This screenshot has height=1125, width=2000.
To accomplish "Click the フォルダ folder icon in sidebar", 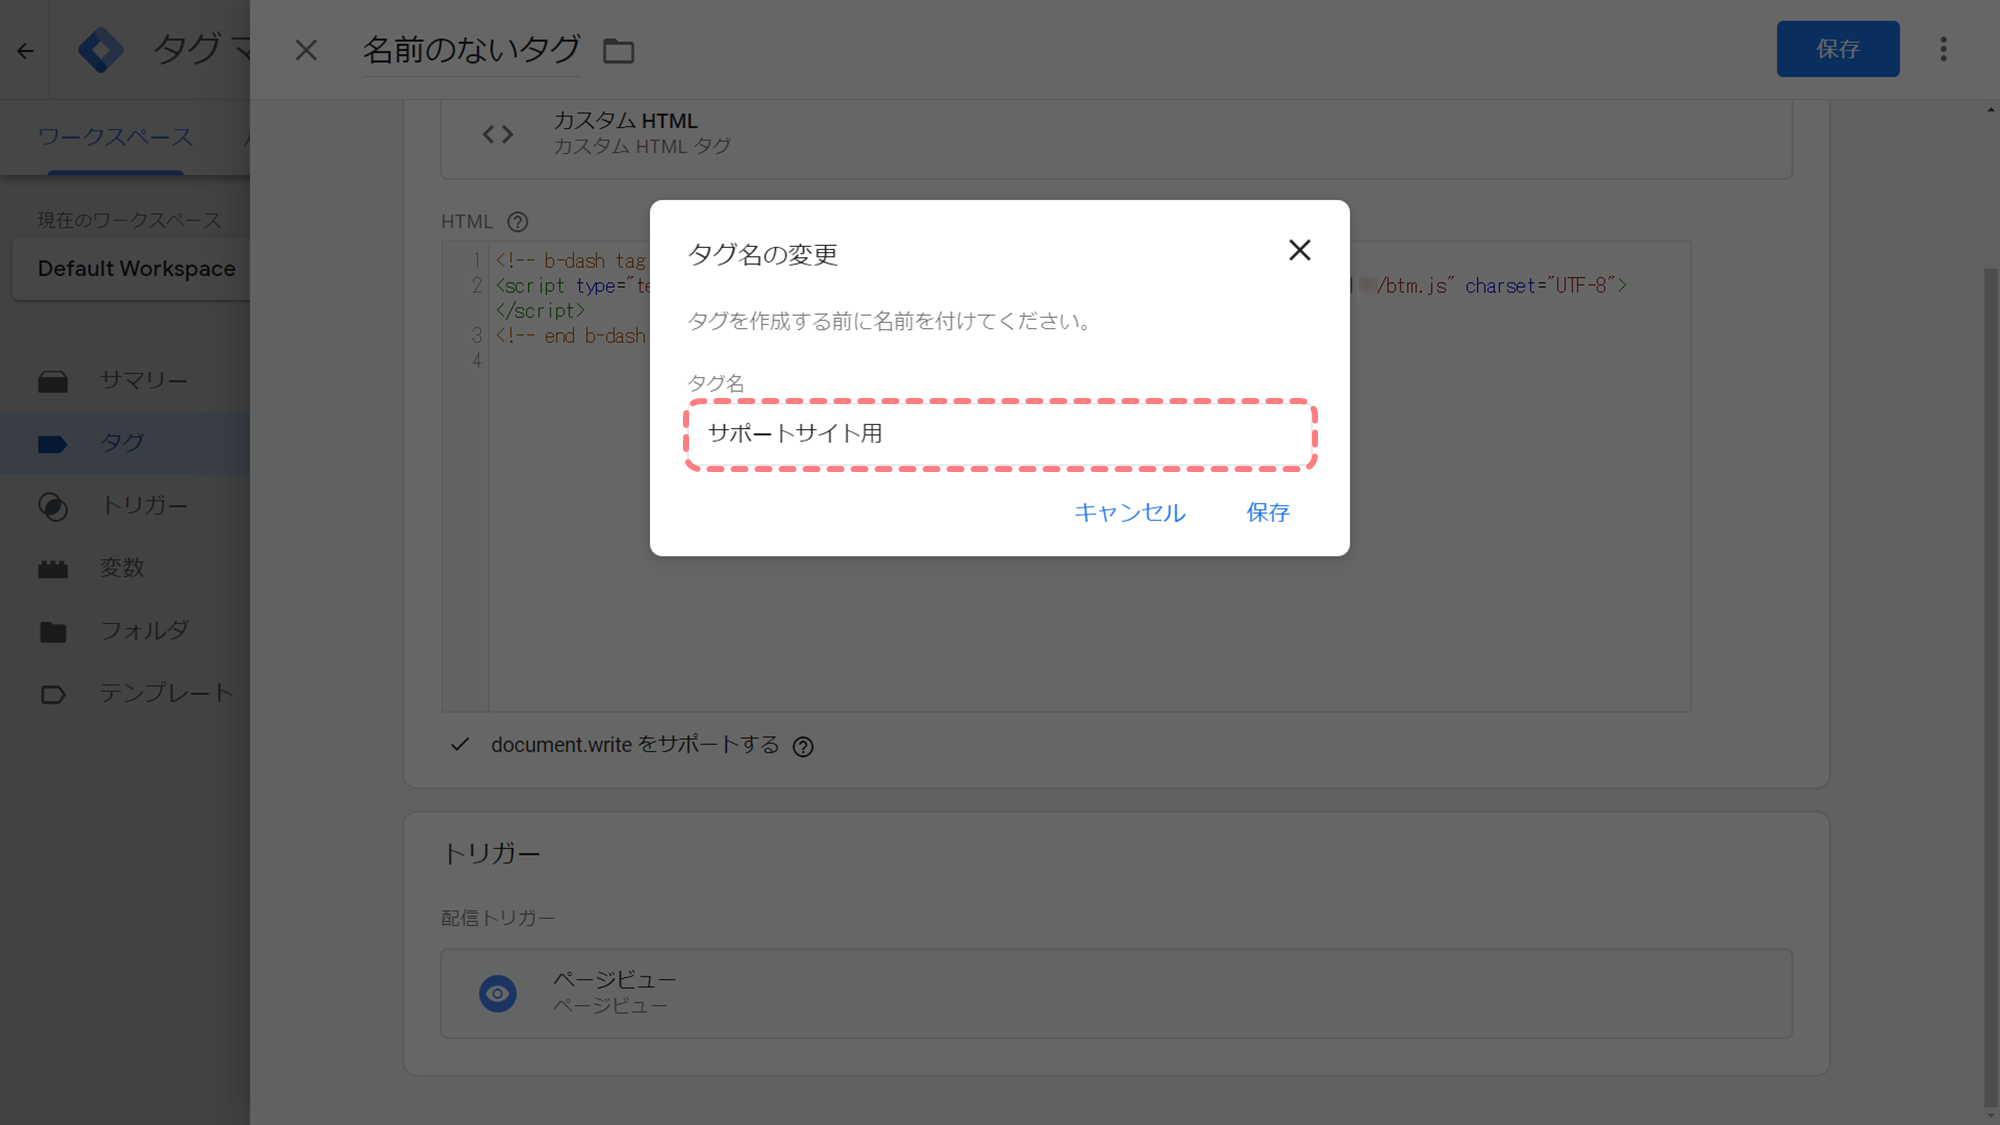I will 53,632.
